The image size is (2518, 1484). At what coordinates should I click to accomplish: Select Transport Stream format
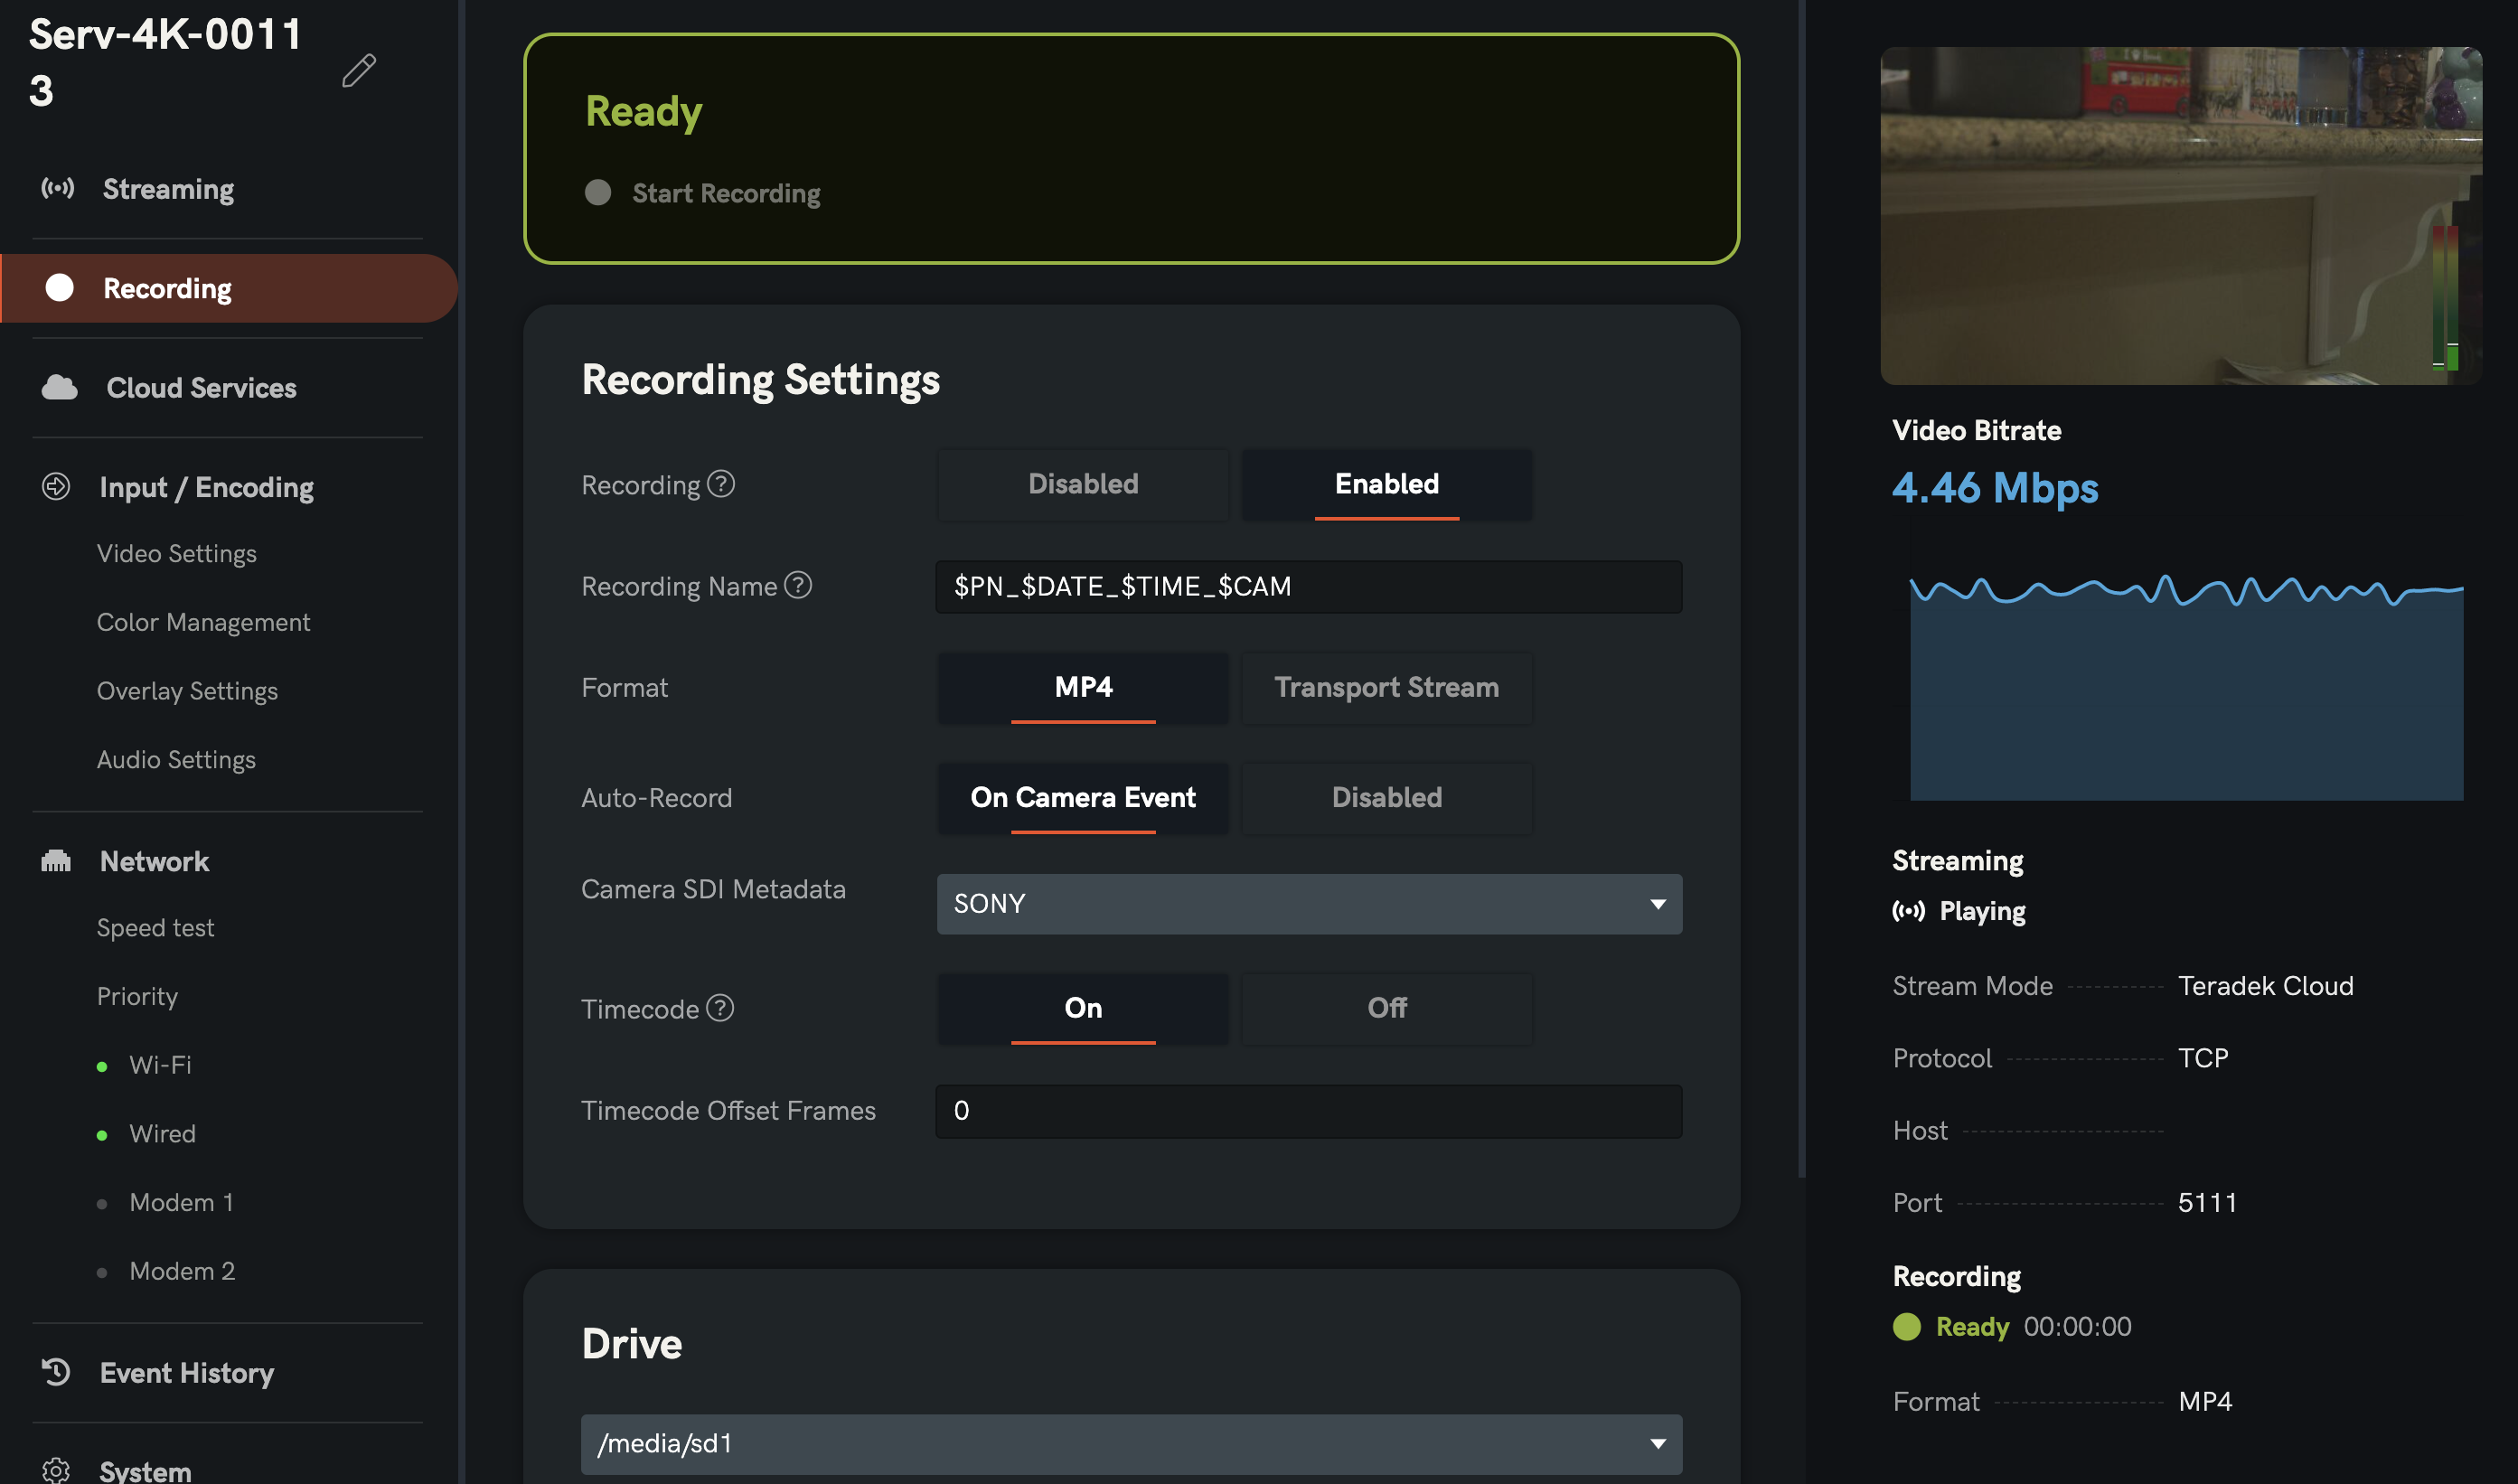click(x=1387, y=688)
